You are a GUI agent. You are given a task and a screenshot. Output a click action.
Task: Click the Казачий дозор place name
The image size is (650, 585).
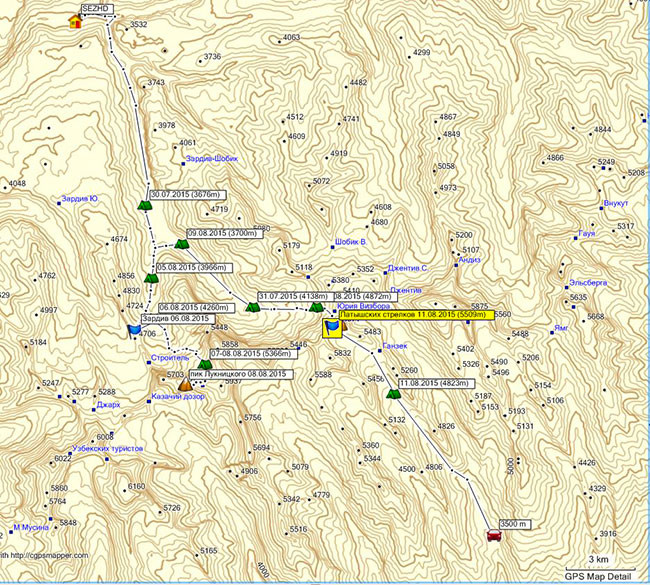click(x=178, y=396)
